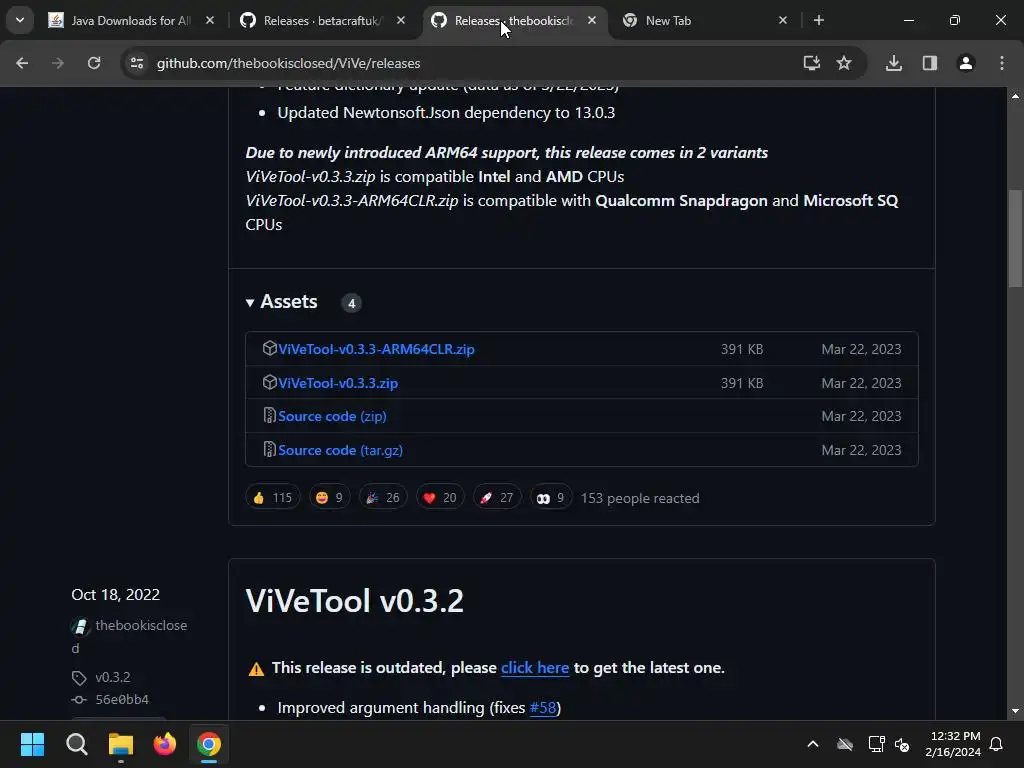Close the thebookisclosed Releases tab
This screenshot has width=1024, height=768.
[592, 20]
